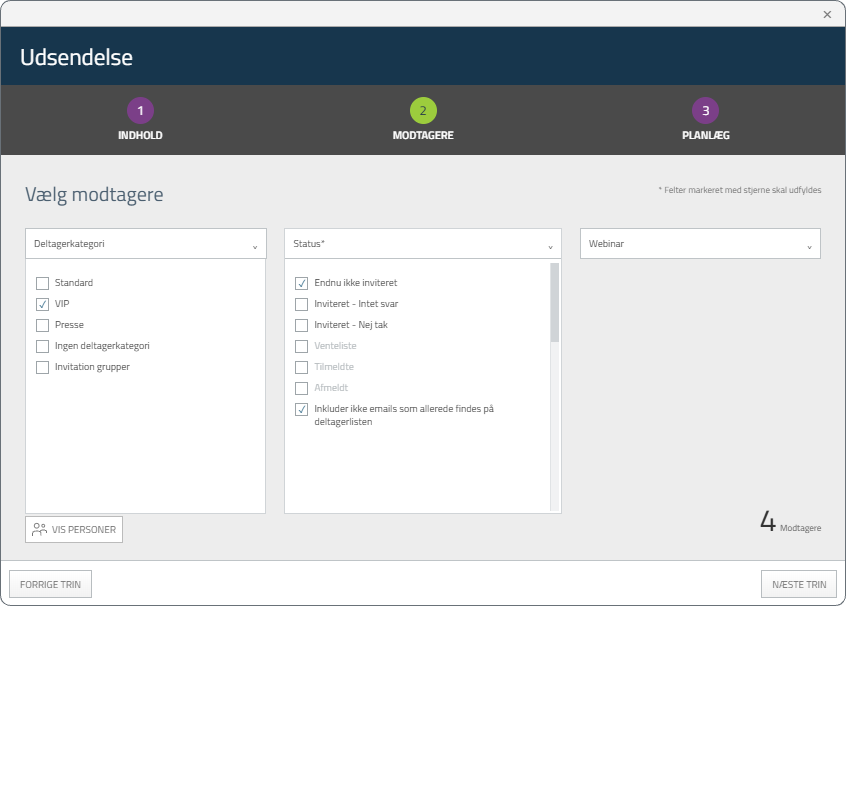Click the required fields note text
Image resolution: width=846 pixels, height=786 pixels.
[740, 190]
